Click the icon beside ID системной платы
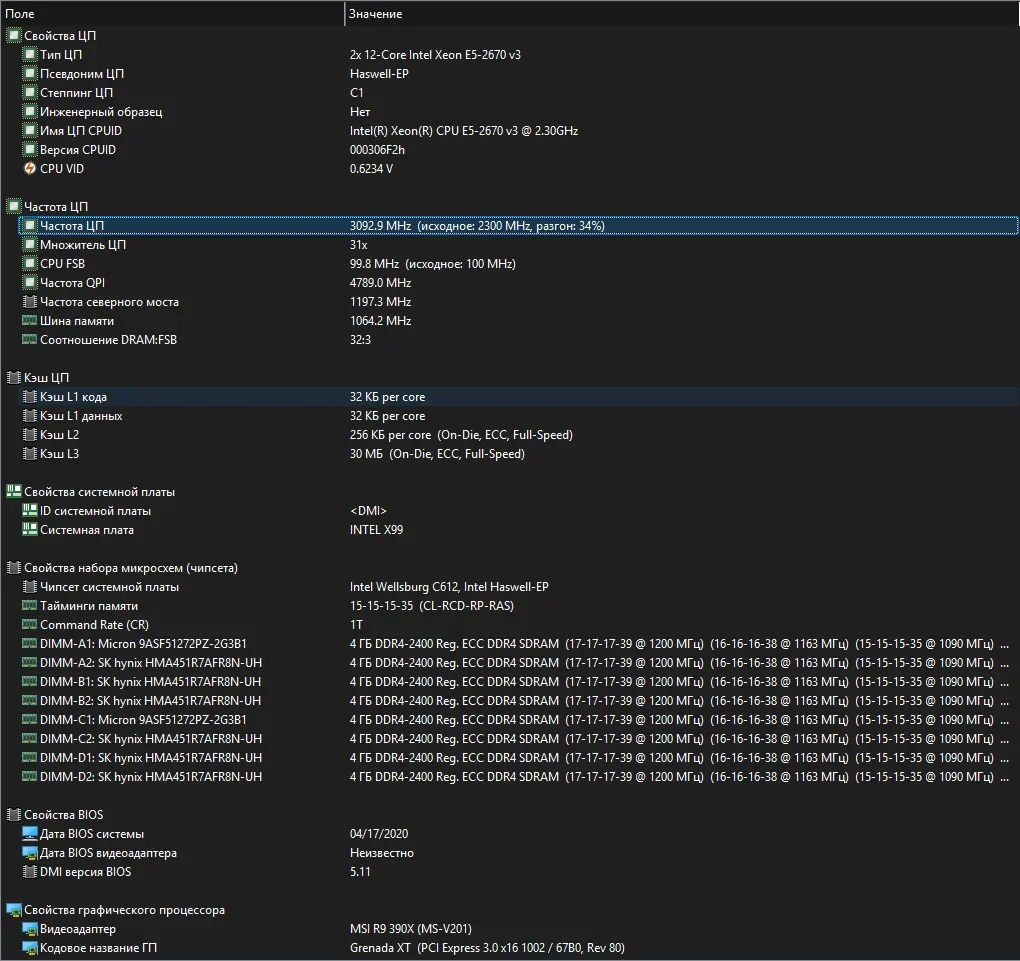This screenshot has width=1020, height=961. 29,510
